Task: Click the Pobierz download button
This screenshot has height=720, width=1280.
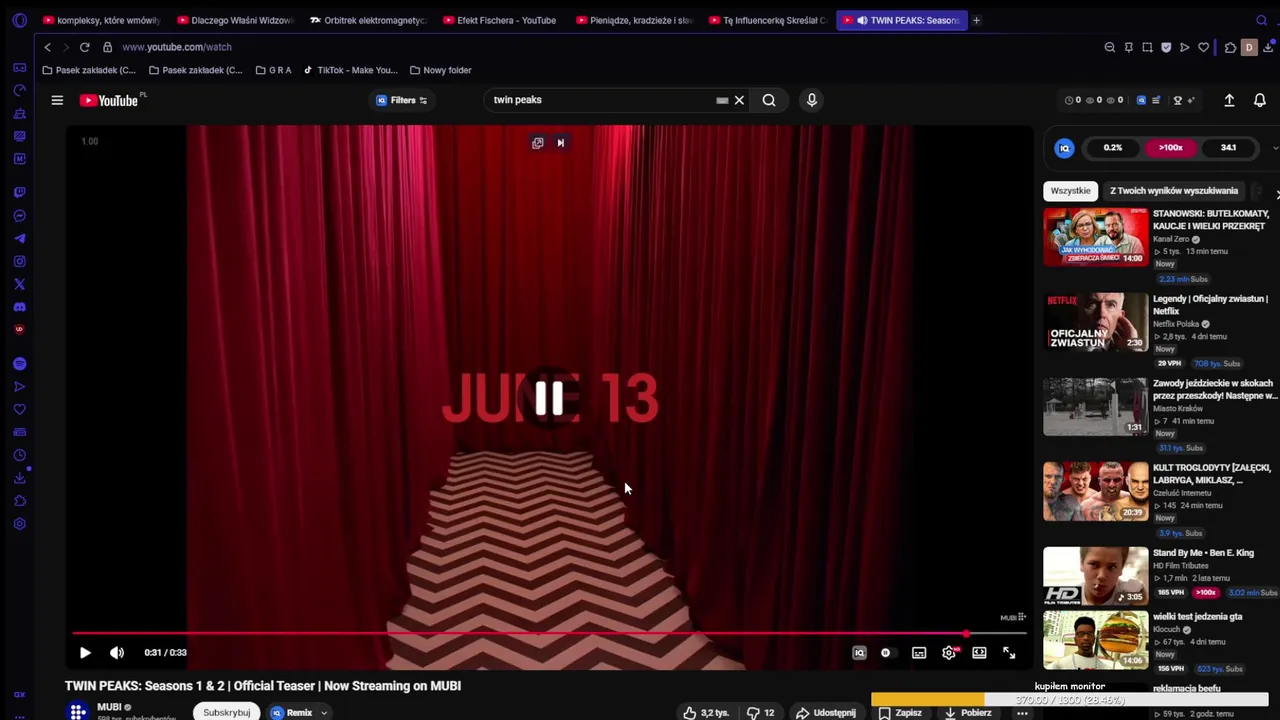Action: 968,713
